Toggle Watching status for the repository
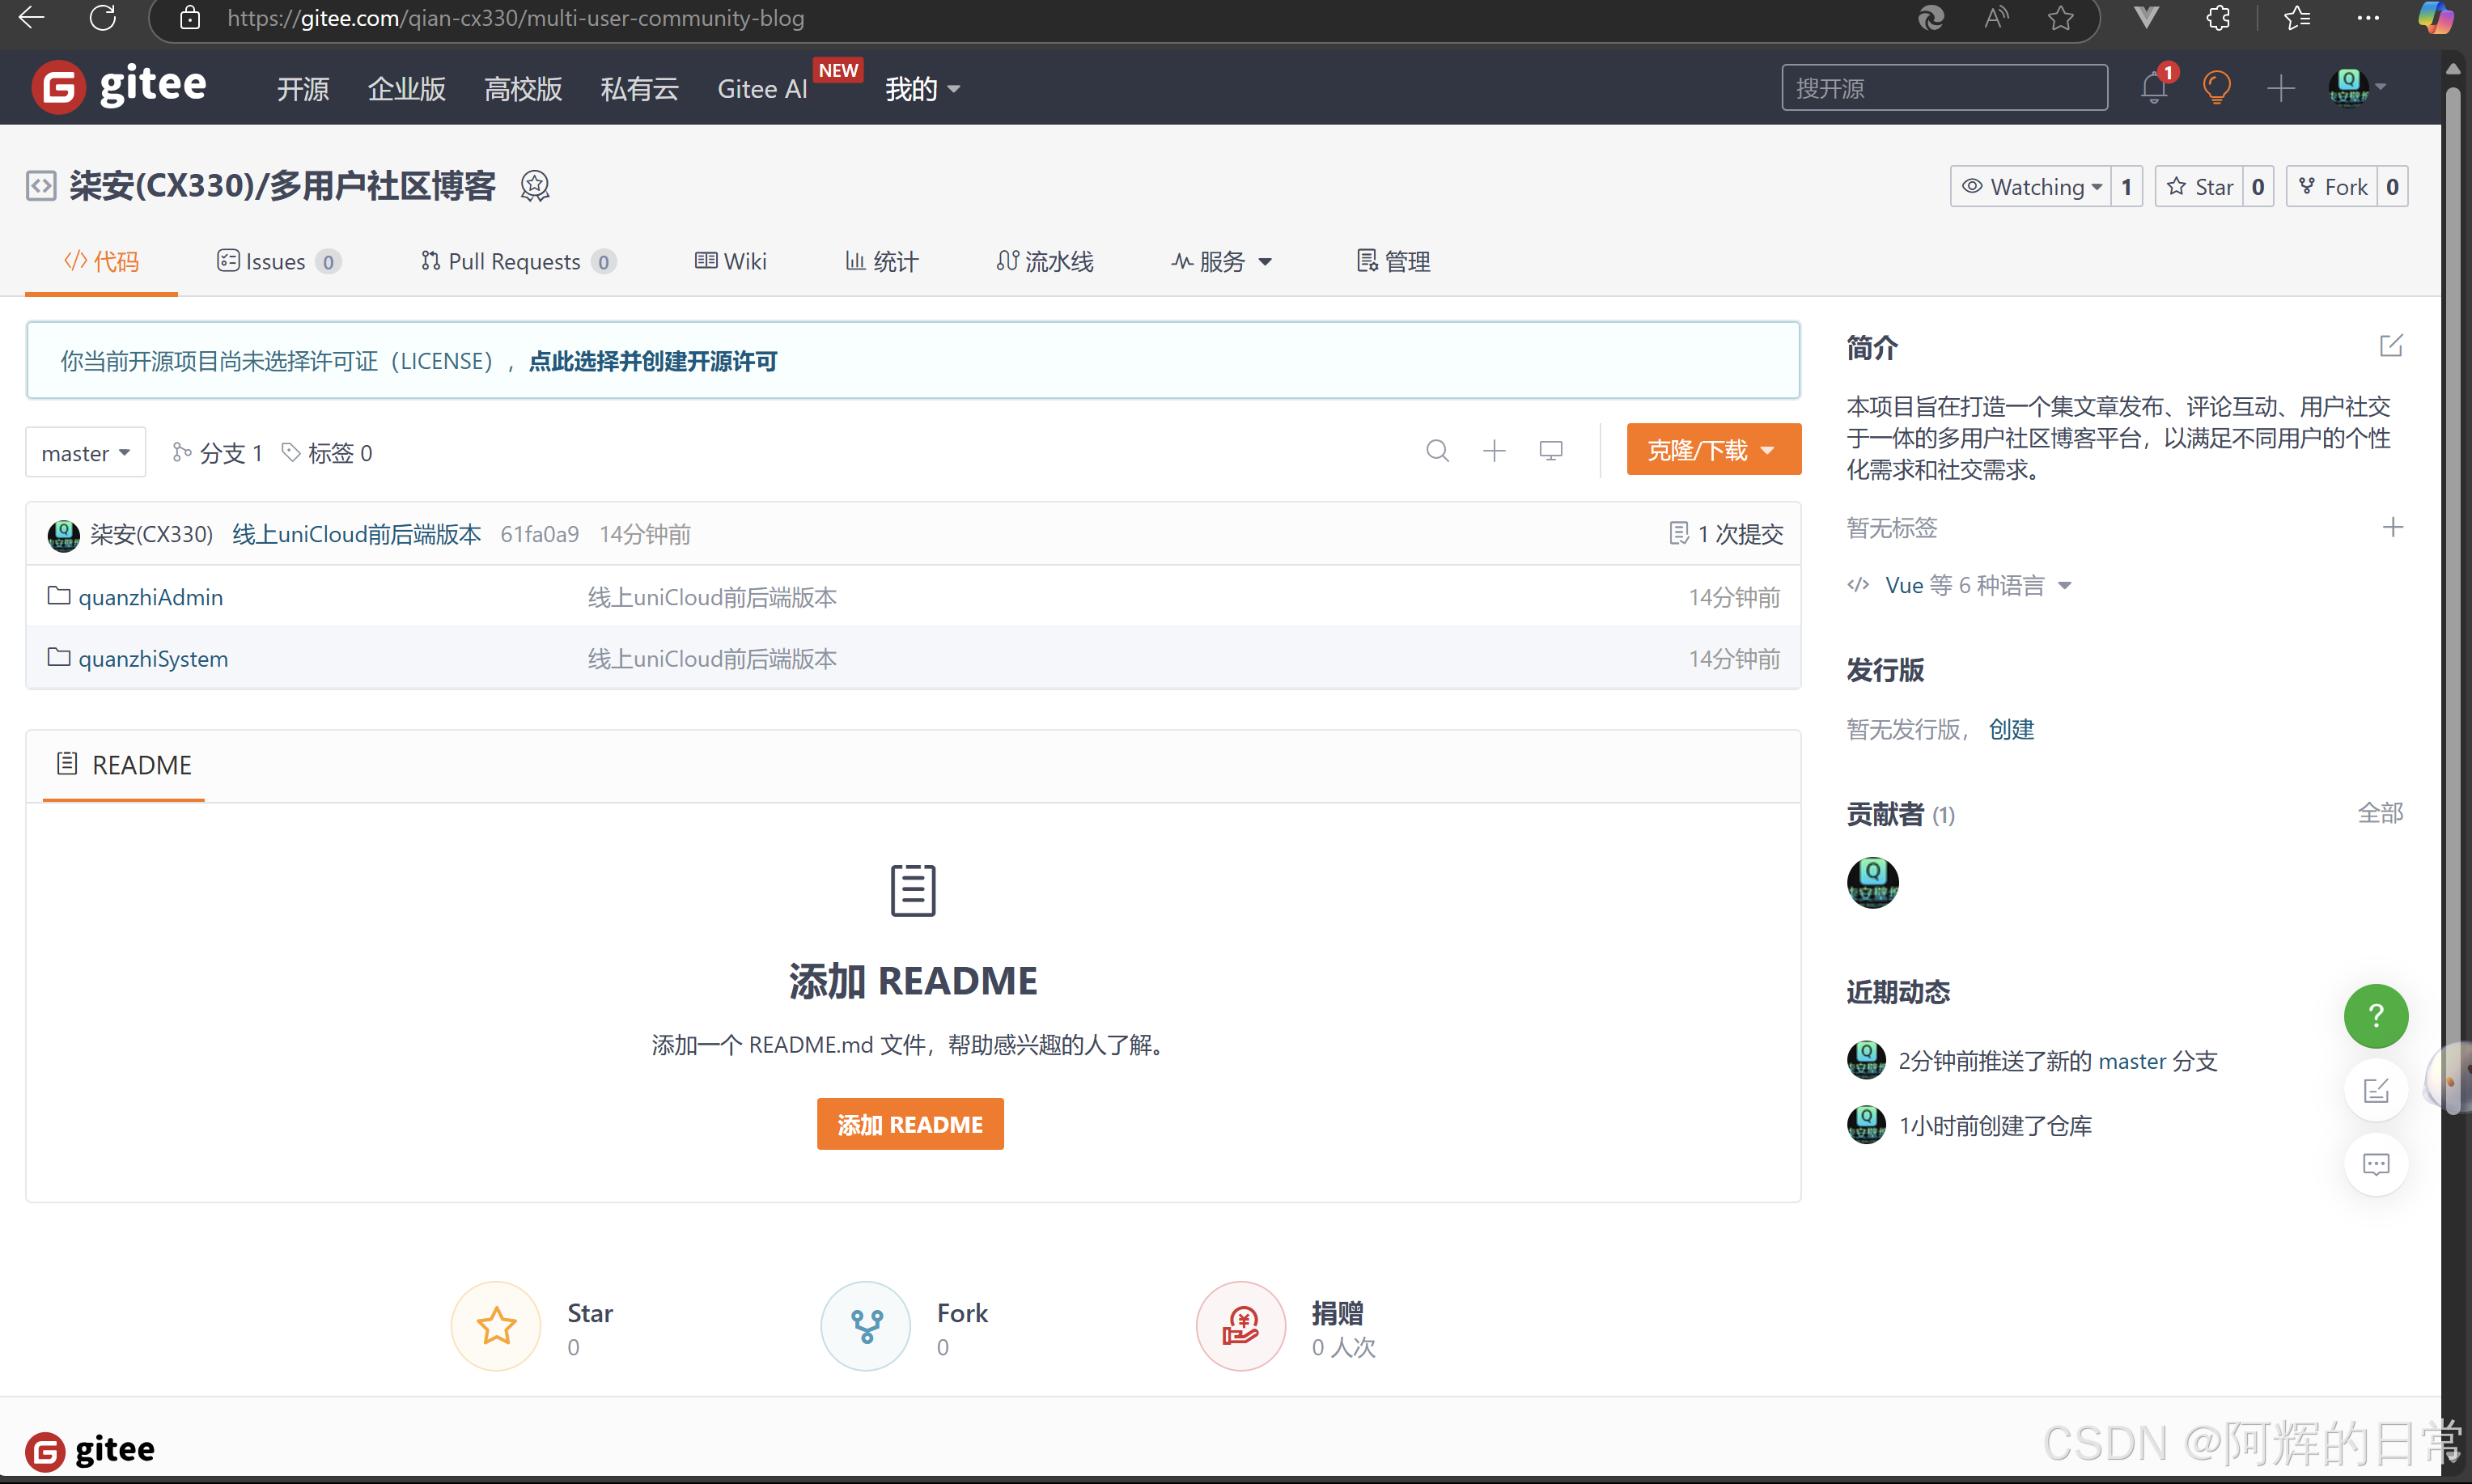2472x1484 pixels. [2031, 187]
